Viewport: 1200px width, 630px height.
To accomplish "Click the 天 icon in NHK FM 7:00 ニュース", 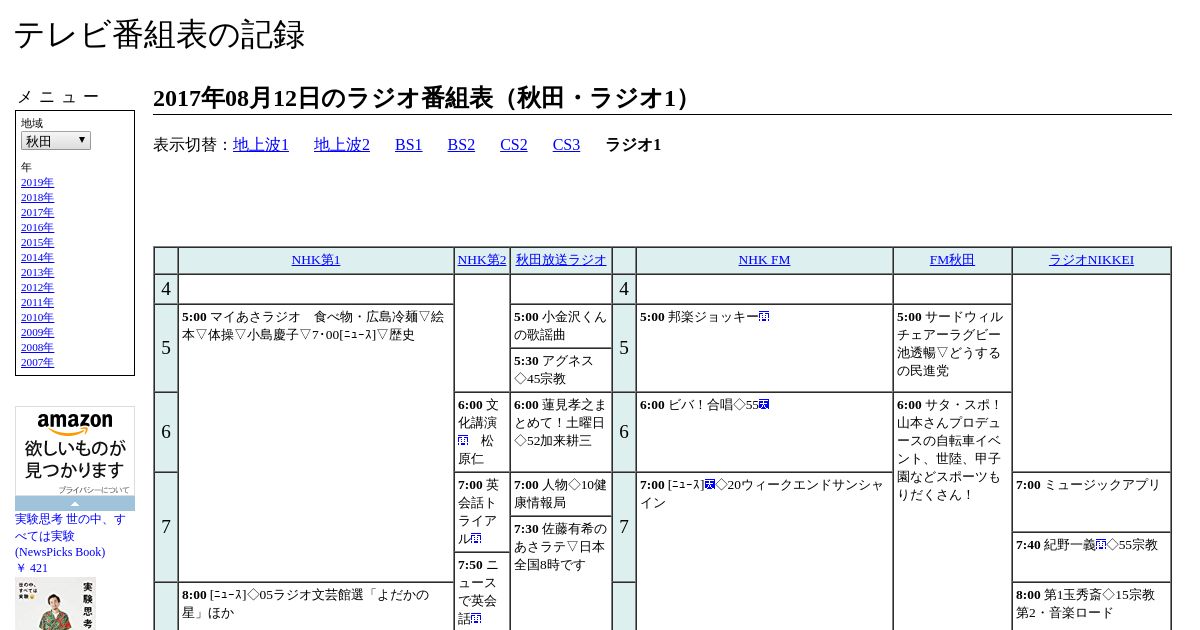I will tap(710, 485).
